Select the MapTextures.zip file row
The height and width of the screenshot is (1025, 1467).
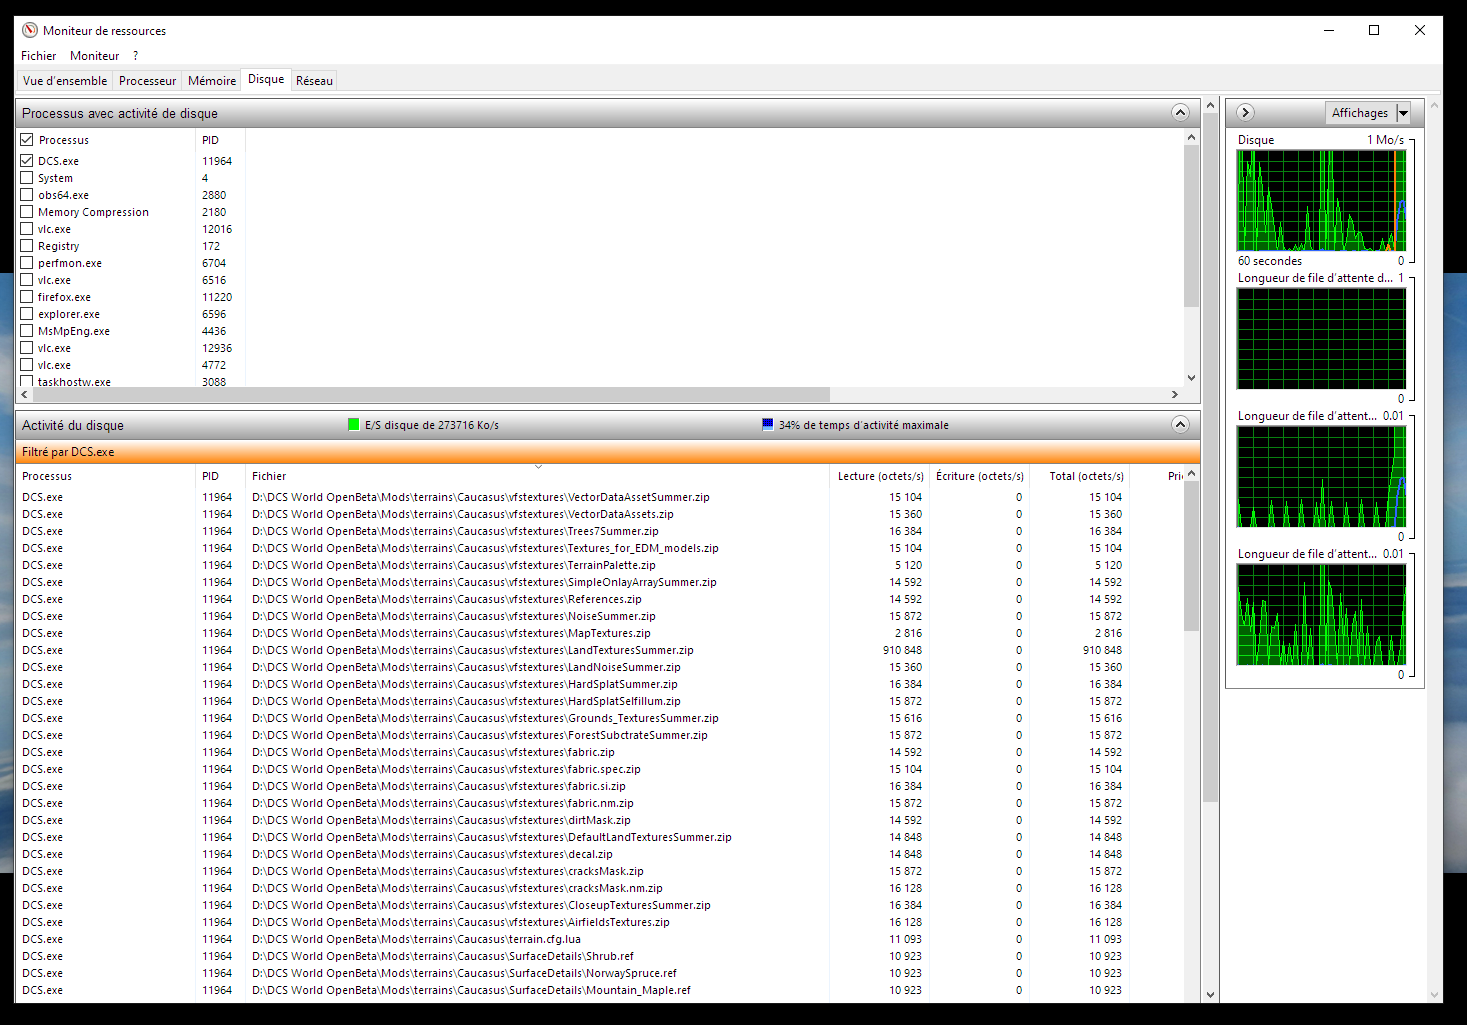600,633
